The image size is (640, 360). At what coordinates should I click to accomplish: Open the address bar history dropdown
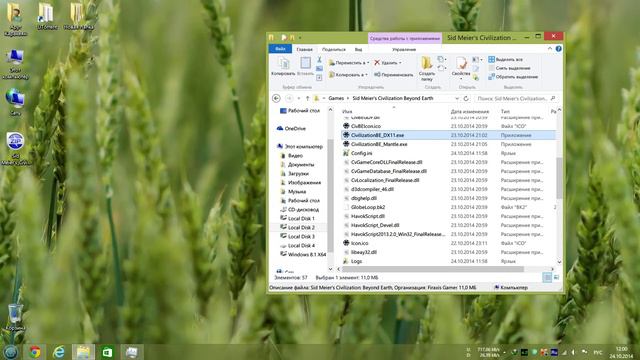click(x=457, y=98)
